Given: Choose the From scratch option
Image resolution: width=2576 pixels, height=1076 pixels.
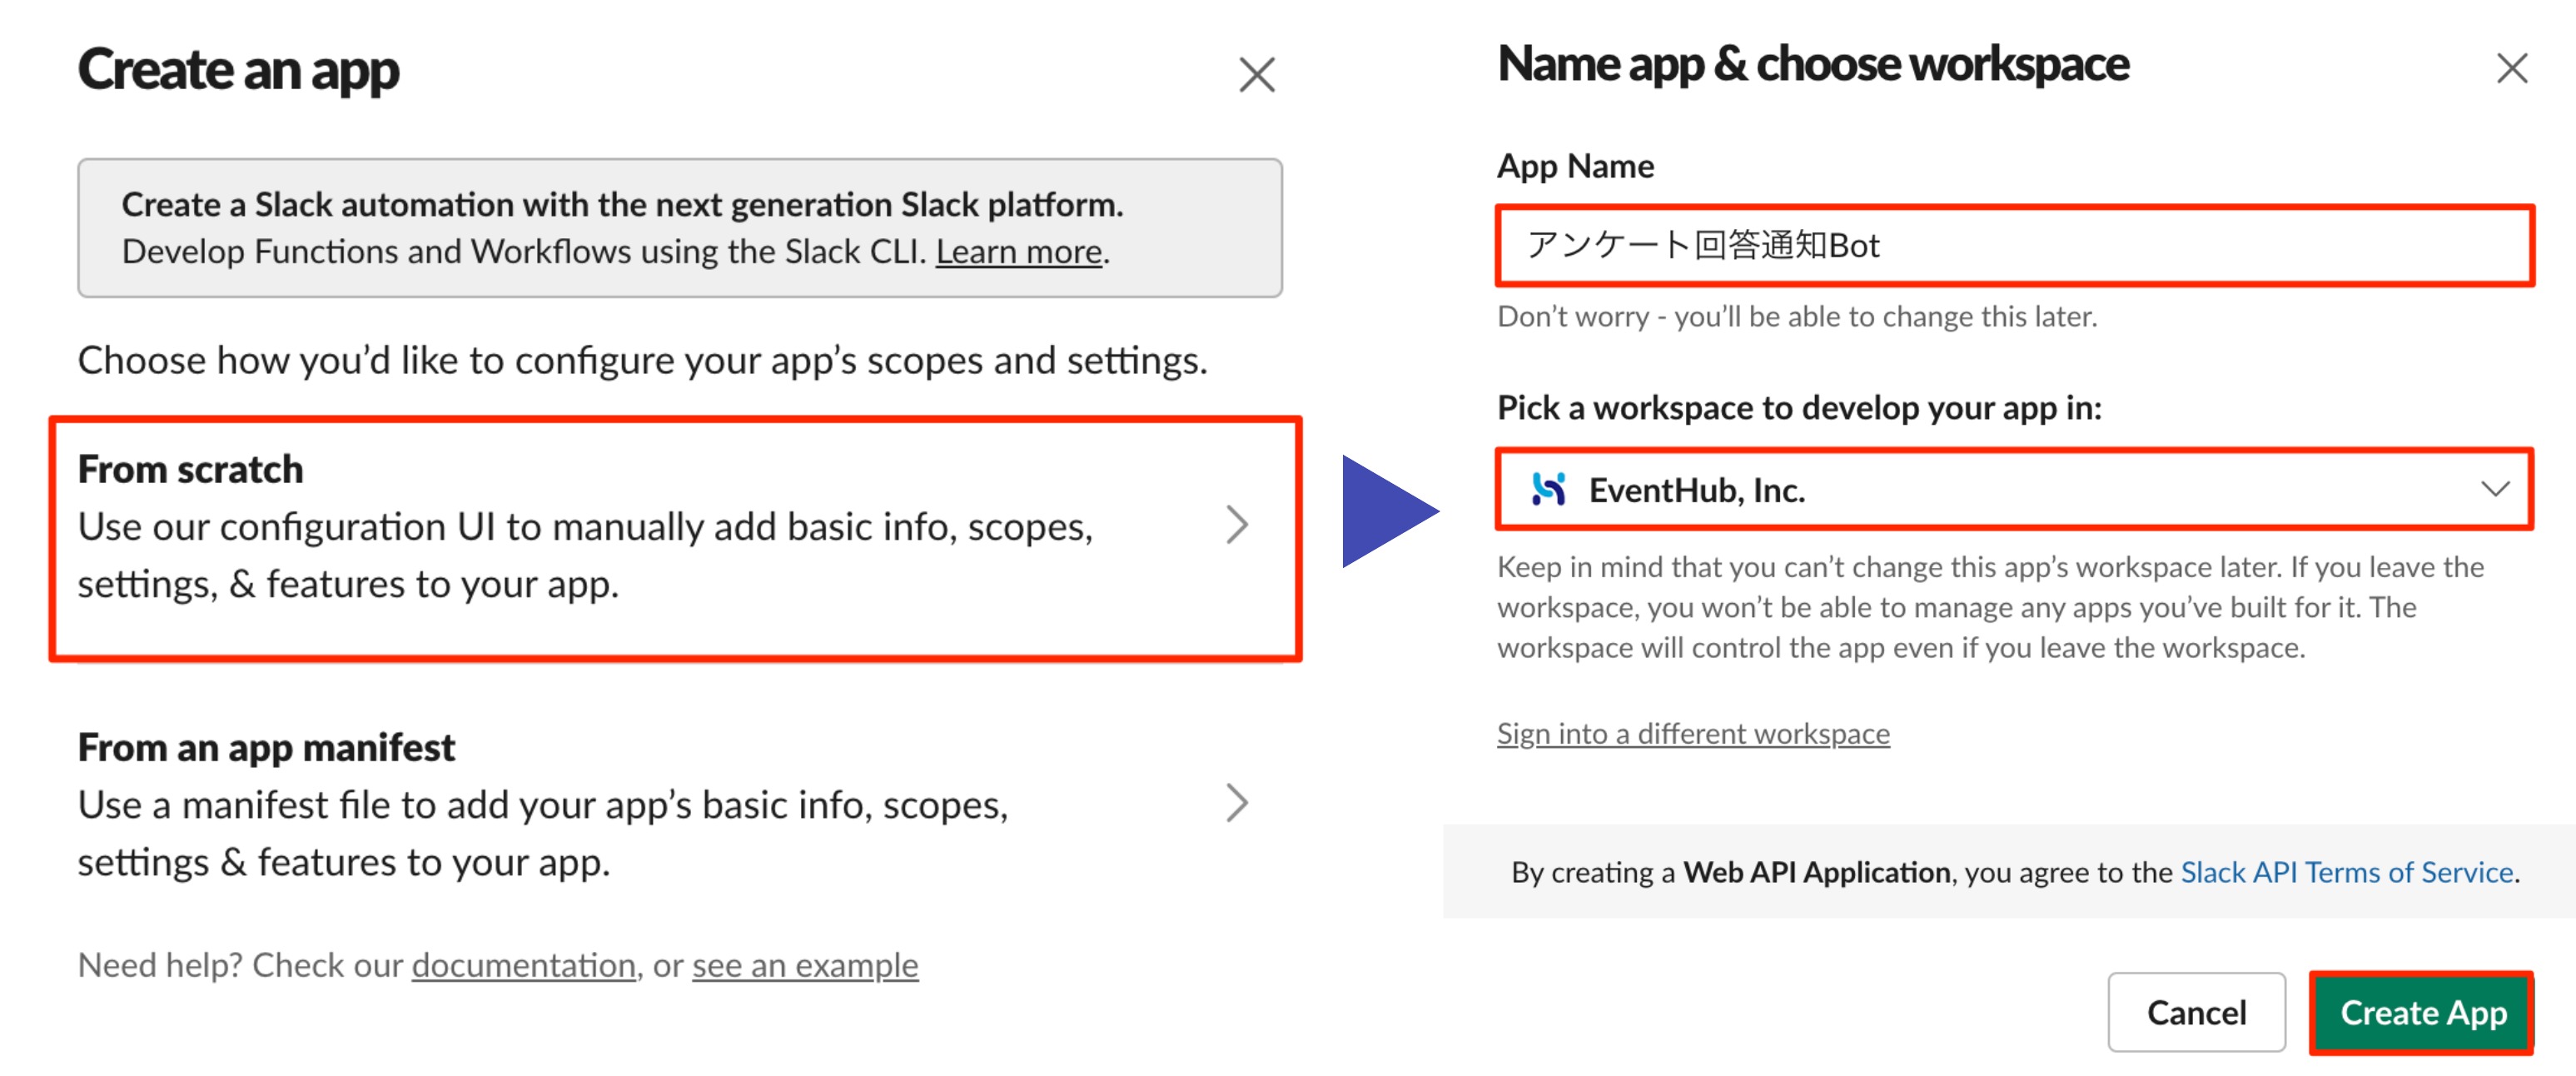Looking at the screenshot, I should (x=675, y=539).
